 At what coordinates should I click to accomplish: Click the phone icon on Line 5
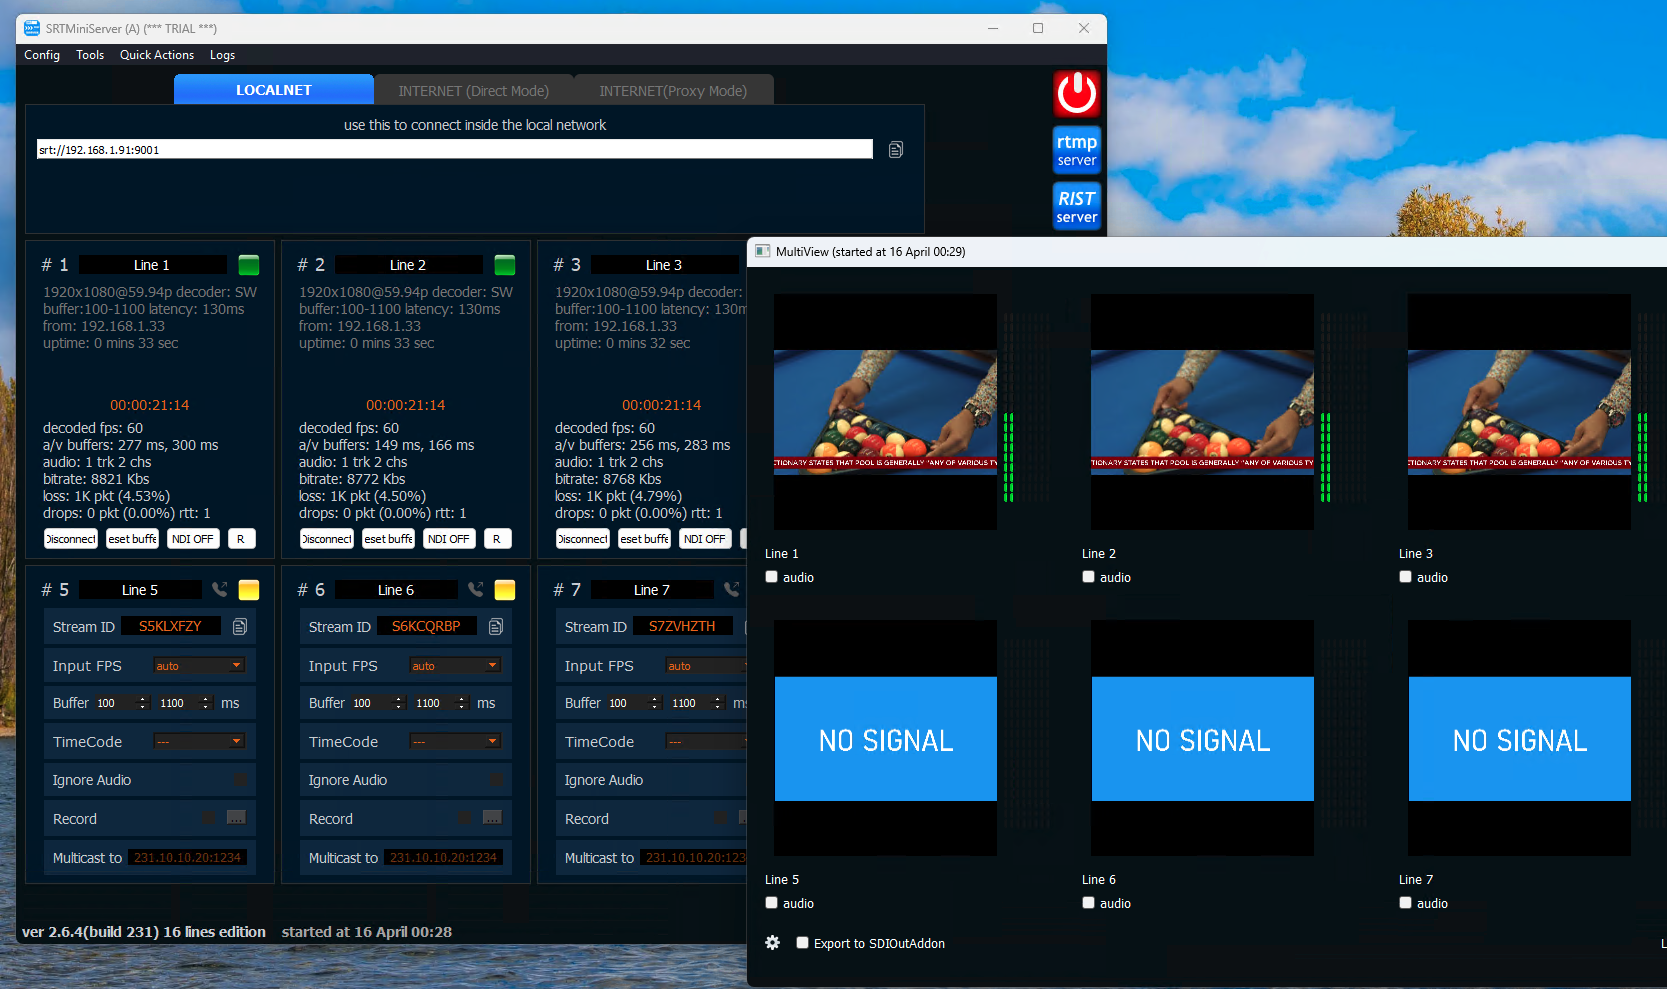[220, 590]
